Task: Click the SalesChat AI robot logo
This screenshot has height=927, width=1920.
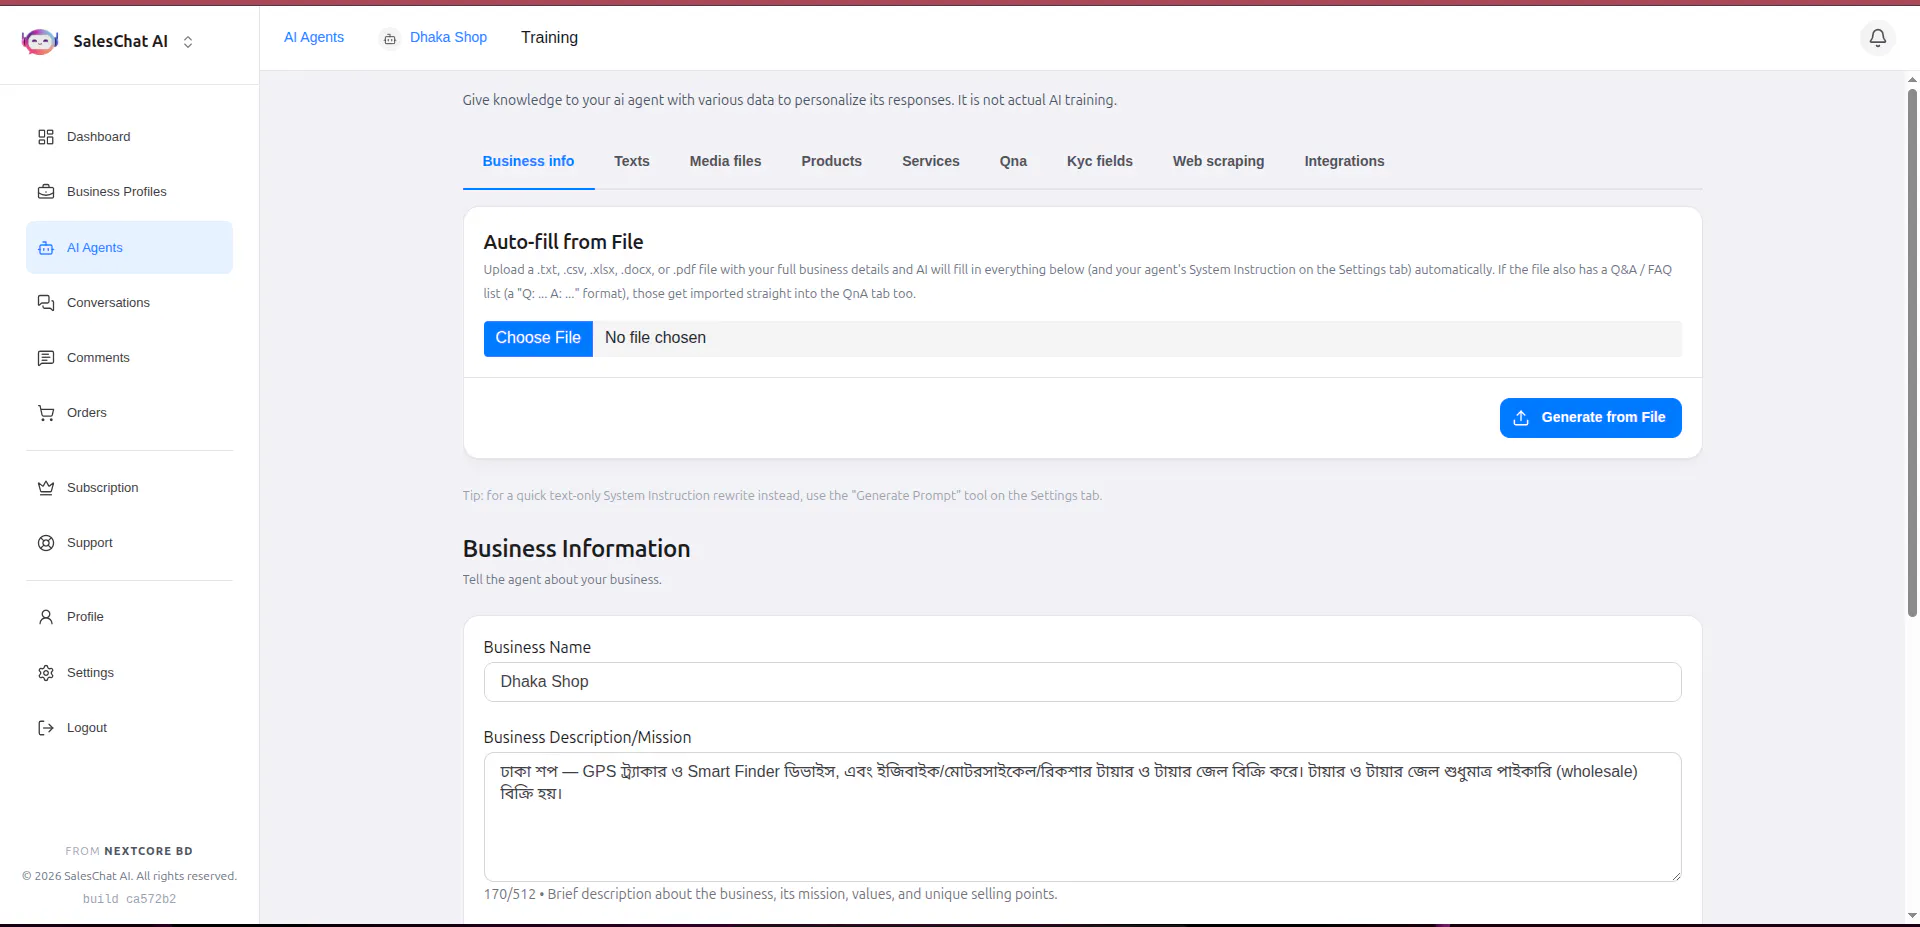Action: (x=40, y=41)
